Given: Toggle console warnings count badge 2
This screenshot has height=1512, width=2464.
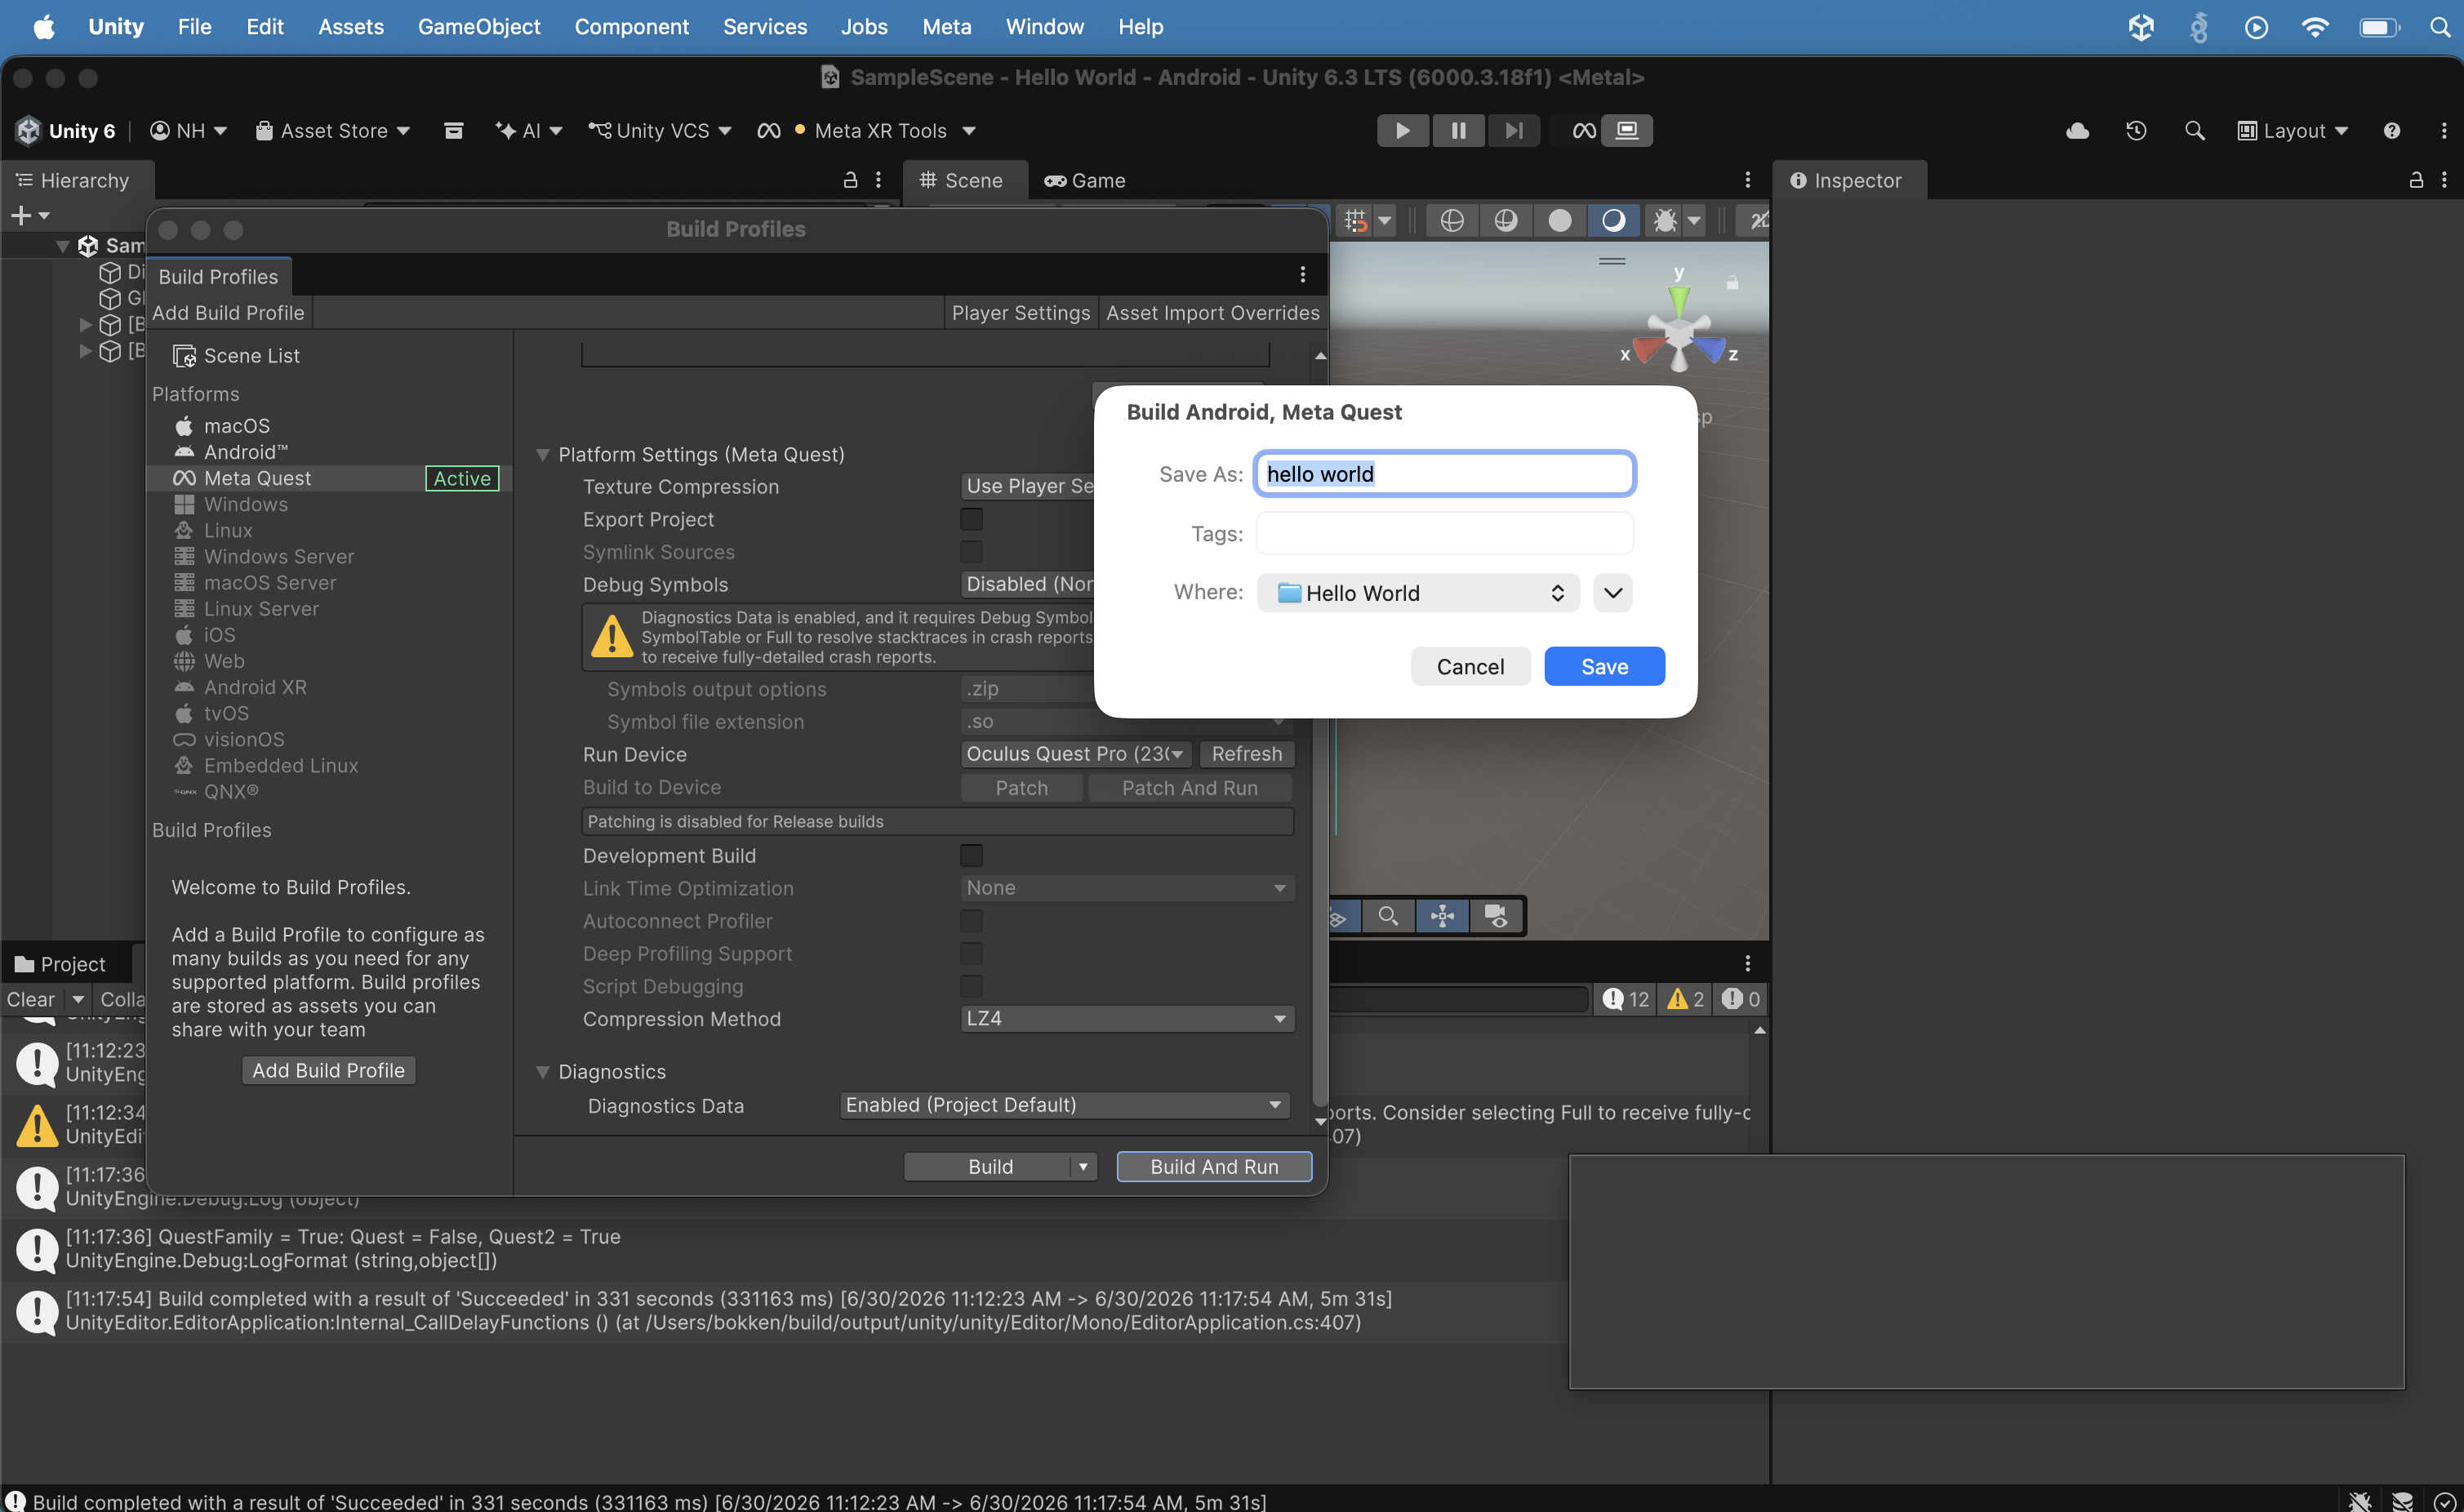Looking at the screenshot, I should pos(1685,999).
